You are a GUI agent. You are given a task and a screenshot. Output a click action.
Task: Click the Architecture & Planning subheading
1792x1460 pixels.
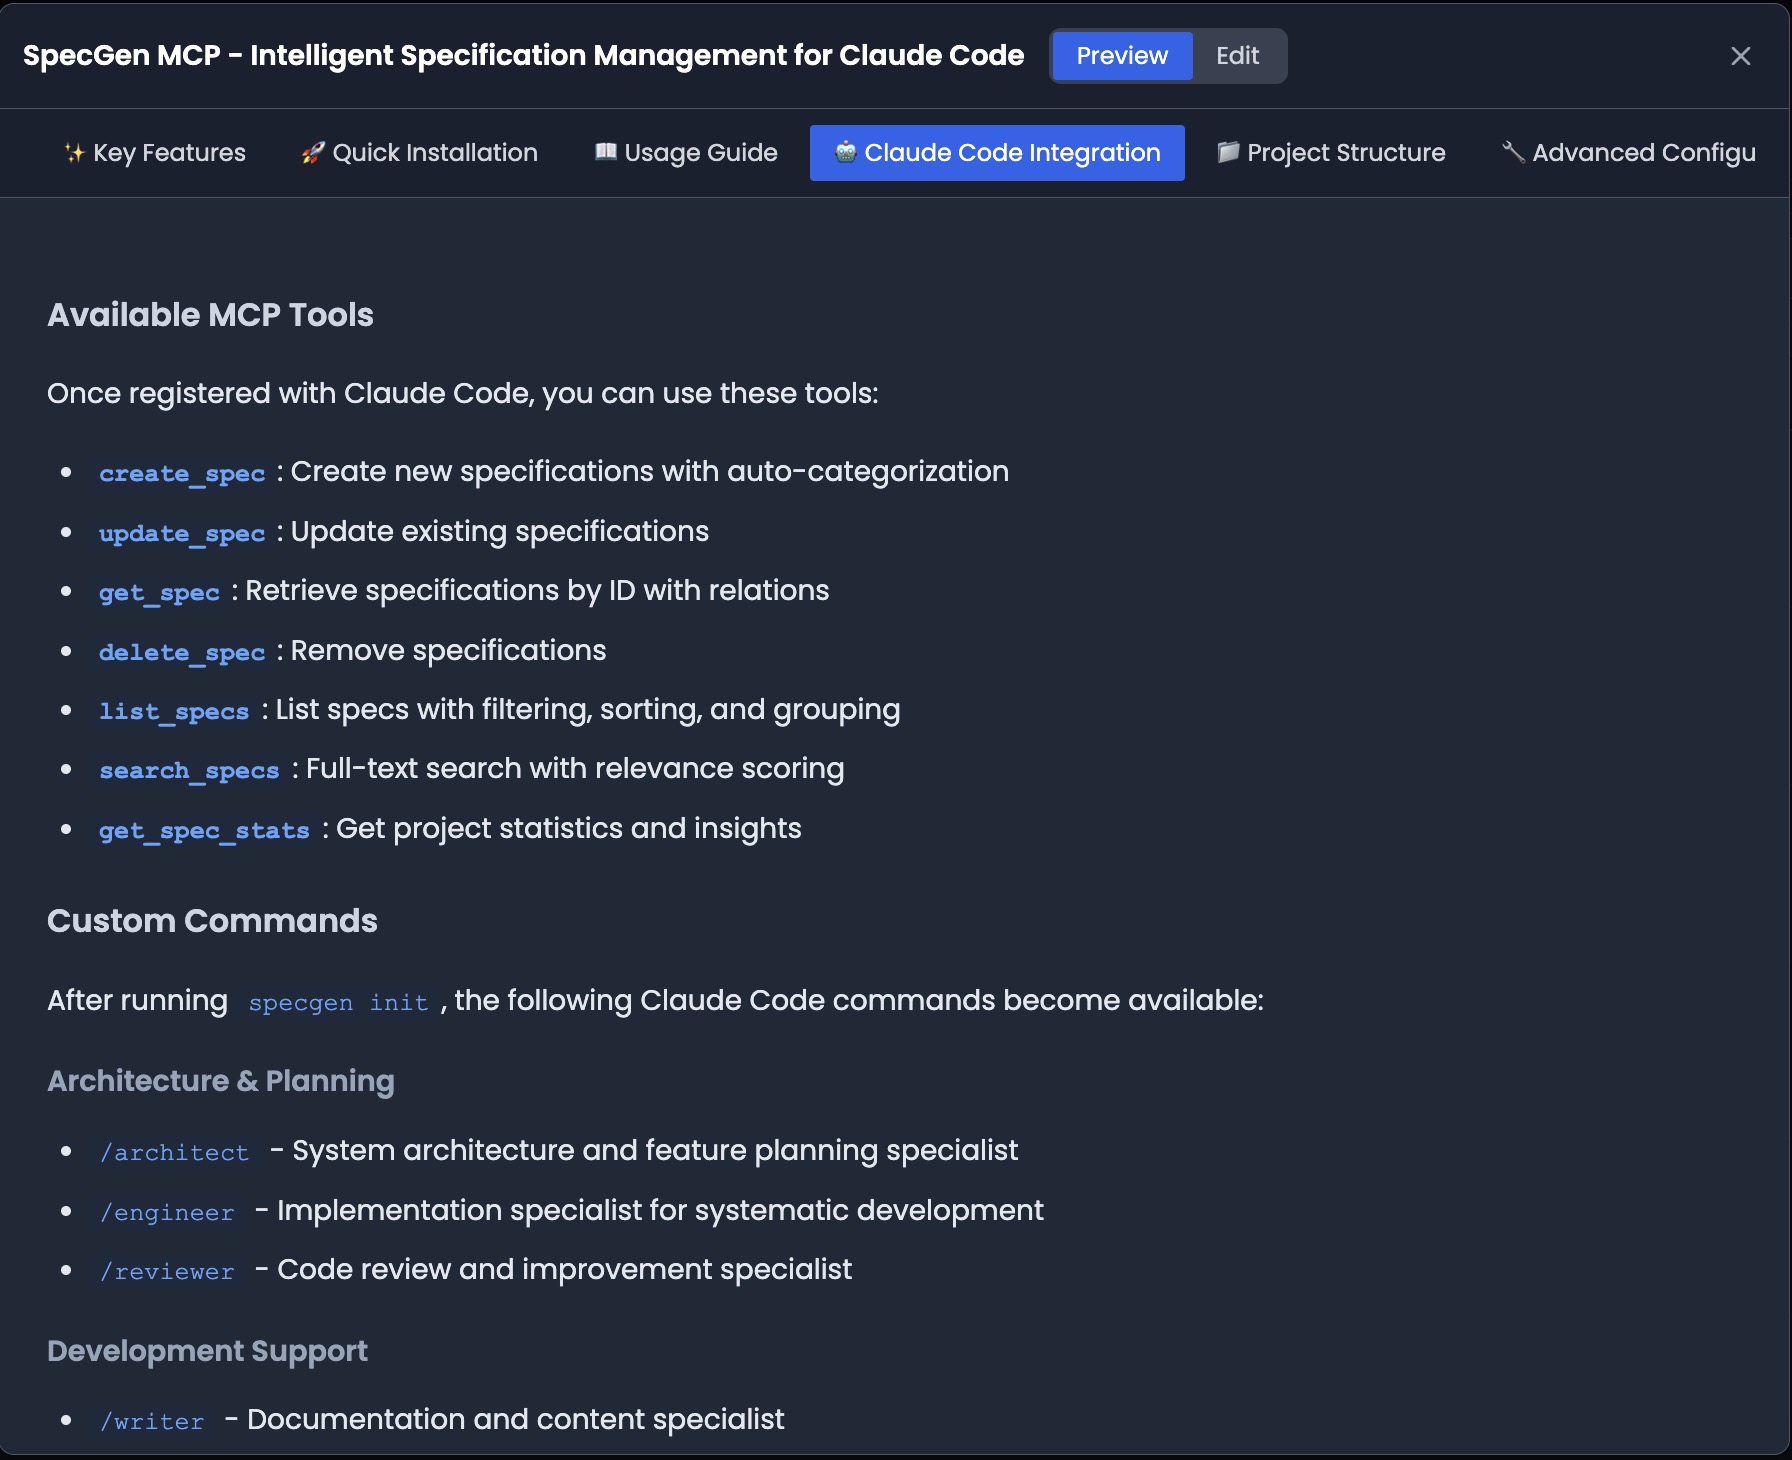[x=221, y=1081]
